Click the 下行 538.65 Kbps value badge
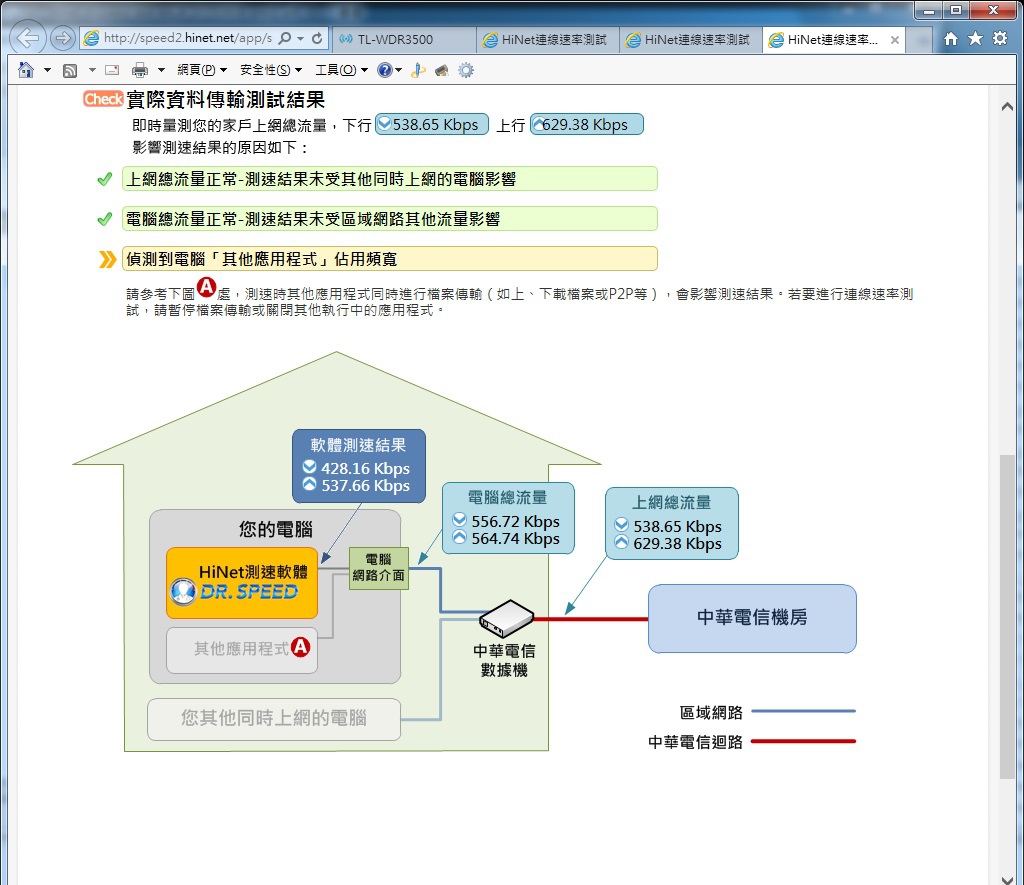 [x=432, y=124]
